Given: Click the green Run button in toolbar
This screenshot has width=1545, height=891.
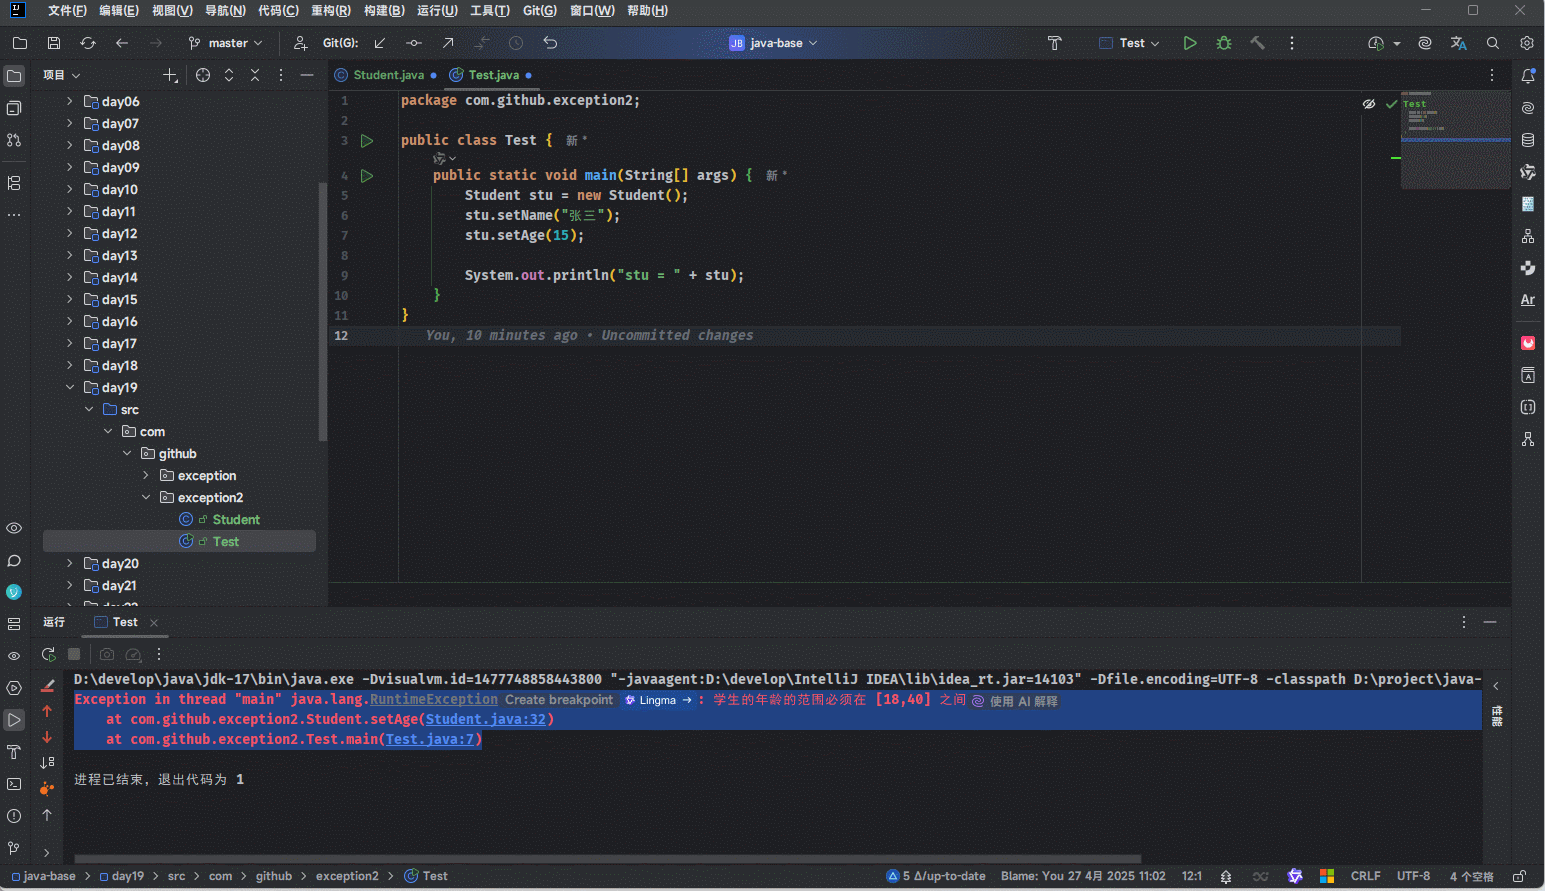Looking at the screenshot, I should (x=1189, y=43).
